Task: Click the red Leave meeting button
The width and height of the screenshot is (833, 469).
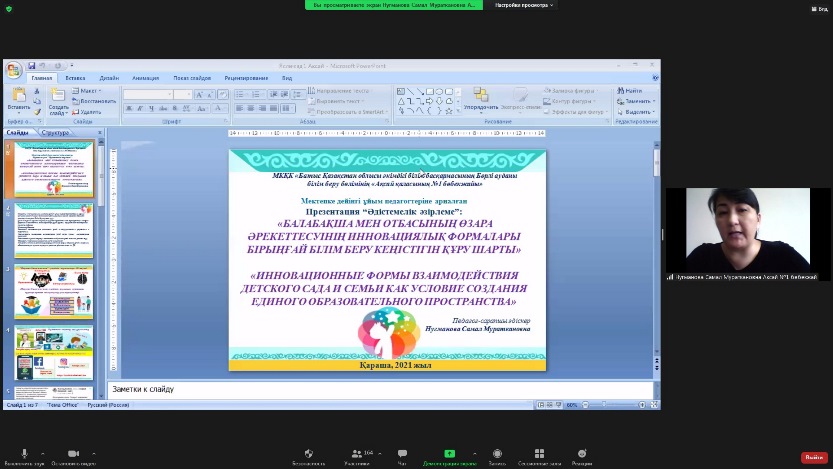Action: [x=813, y=457]
